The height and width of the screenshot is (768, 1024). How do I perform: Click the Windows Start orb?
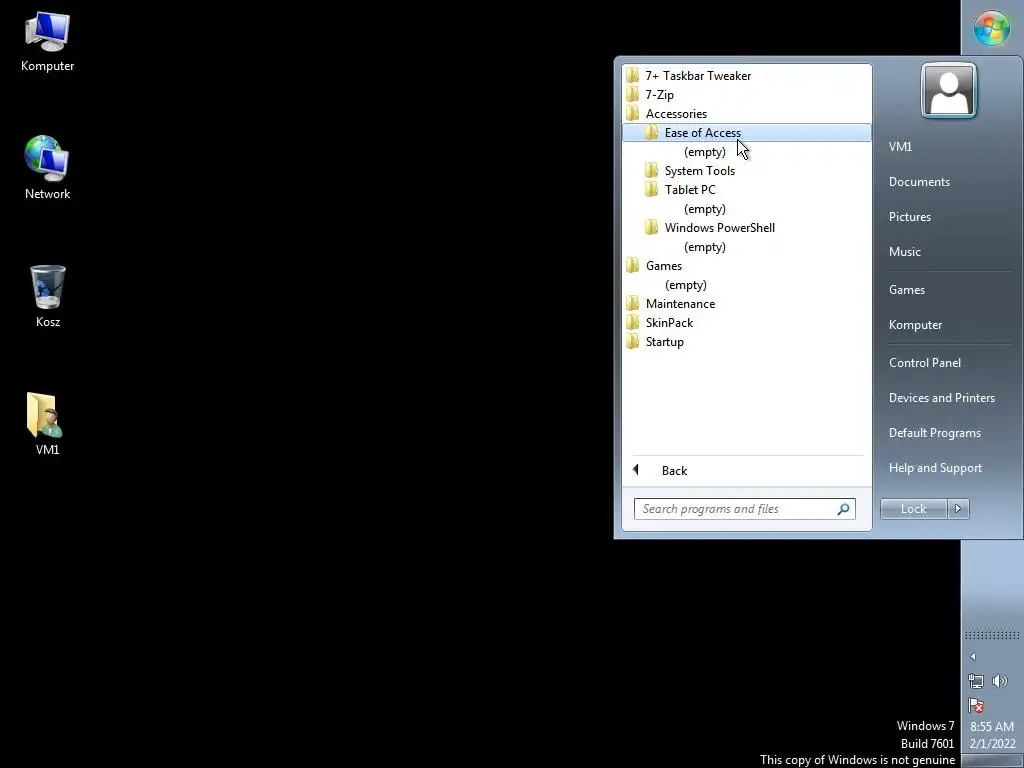click(x=991, y=28)
